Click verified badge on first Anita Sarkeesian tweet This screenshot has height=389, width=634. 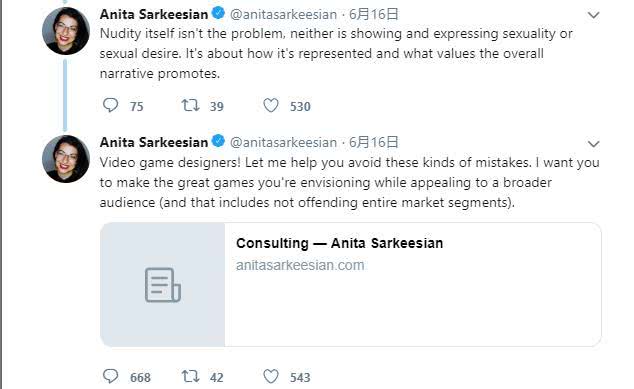(218, 13)
